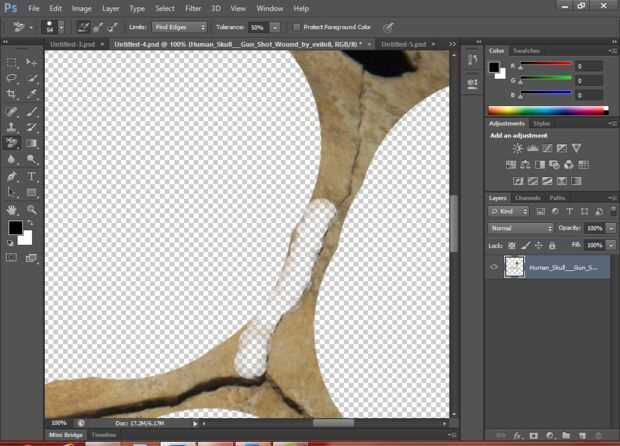The image size is (620, 446).
Task: Switch to the Swatches tab
Action: click(x=526, y=51)
